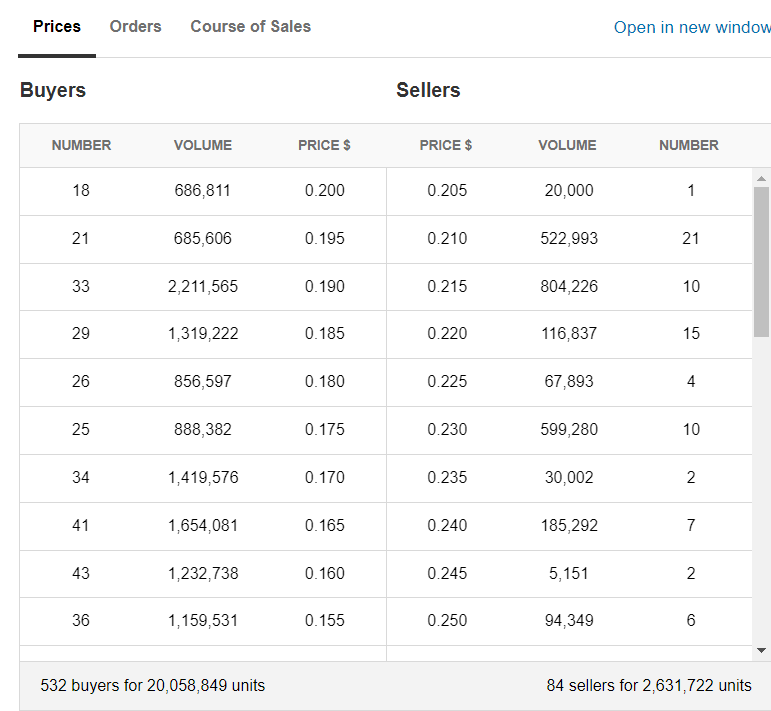Click the vertical scrollbar thumb
This screenshot has height=711, width=771.
pos(761,260)
